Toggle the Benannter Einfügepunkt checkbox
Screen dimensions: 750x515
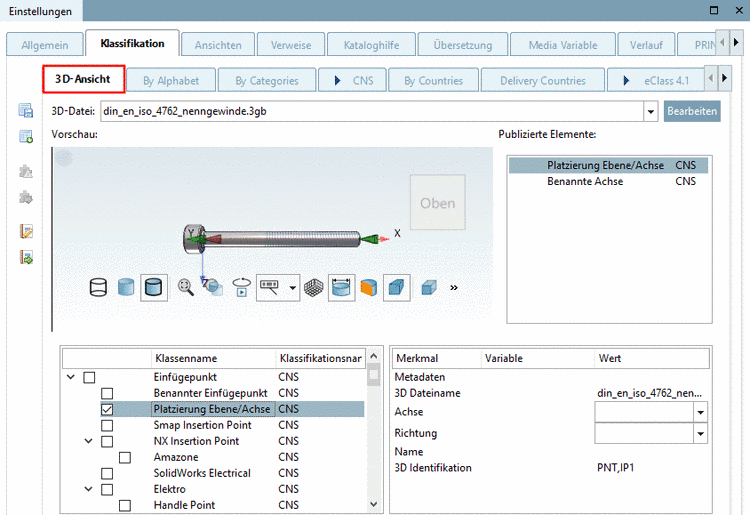pos(107,394)
